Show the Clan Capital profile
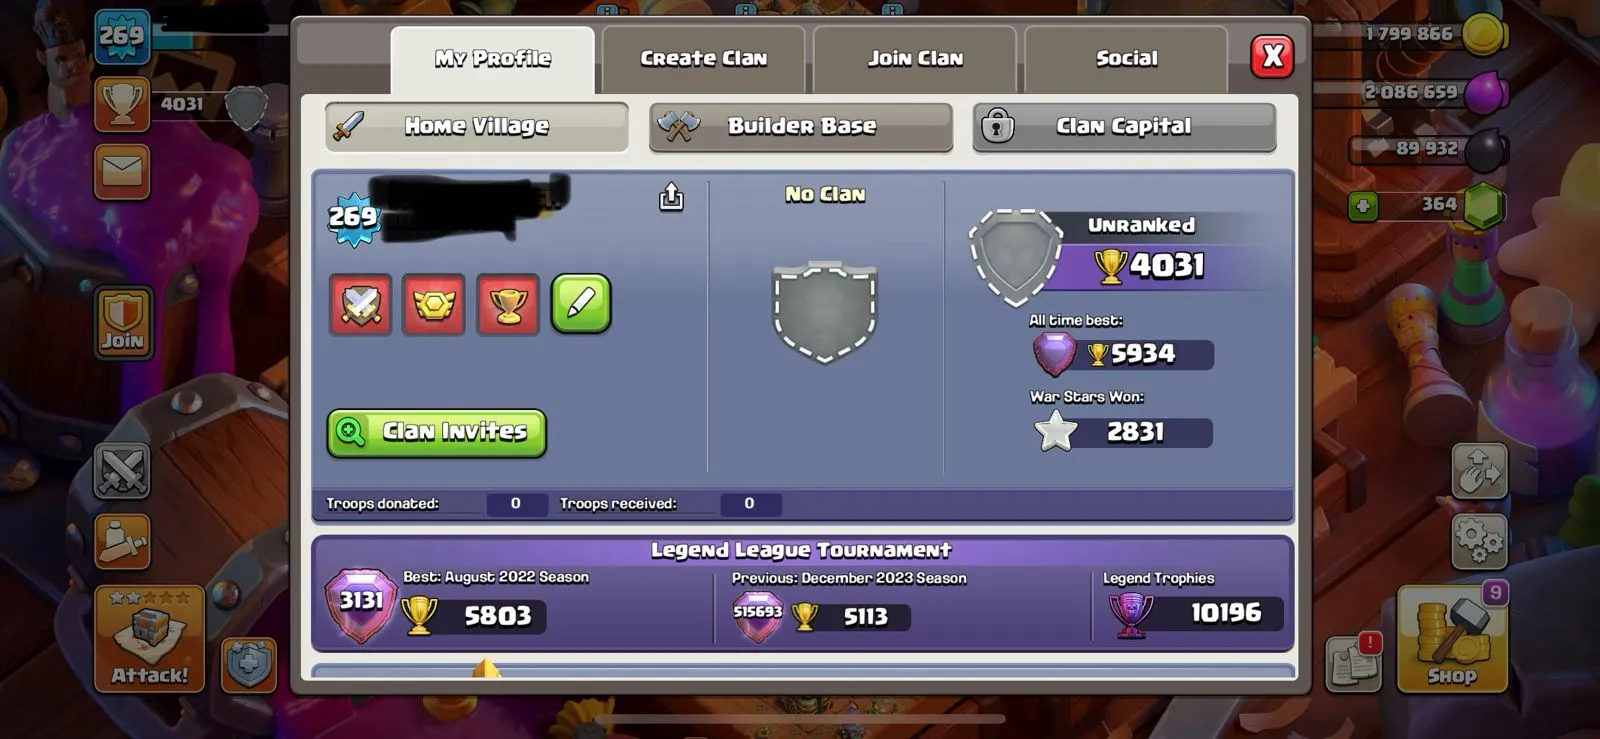The height and width of the screenshot is (739, 1600). 1124,127
